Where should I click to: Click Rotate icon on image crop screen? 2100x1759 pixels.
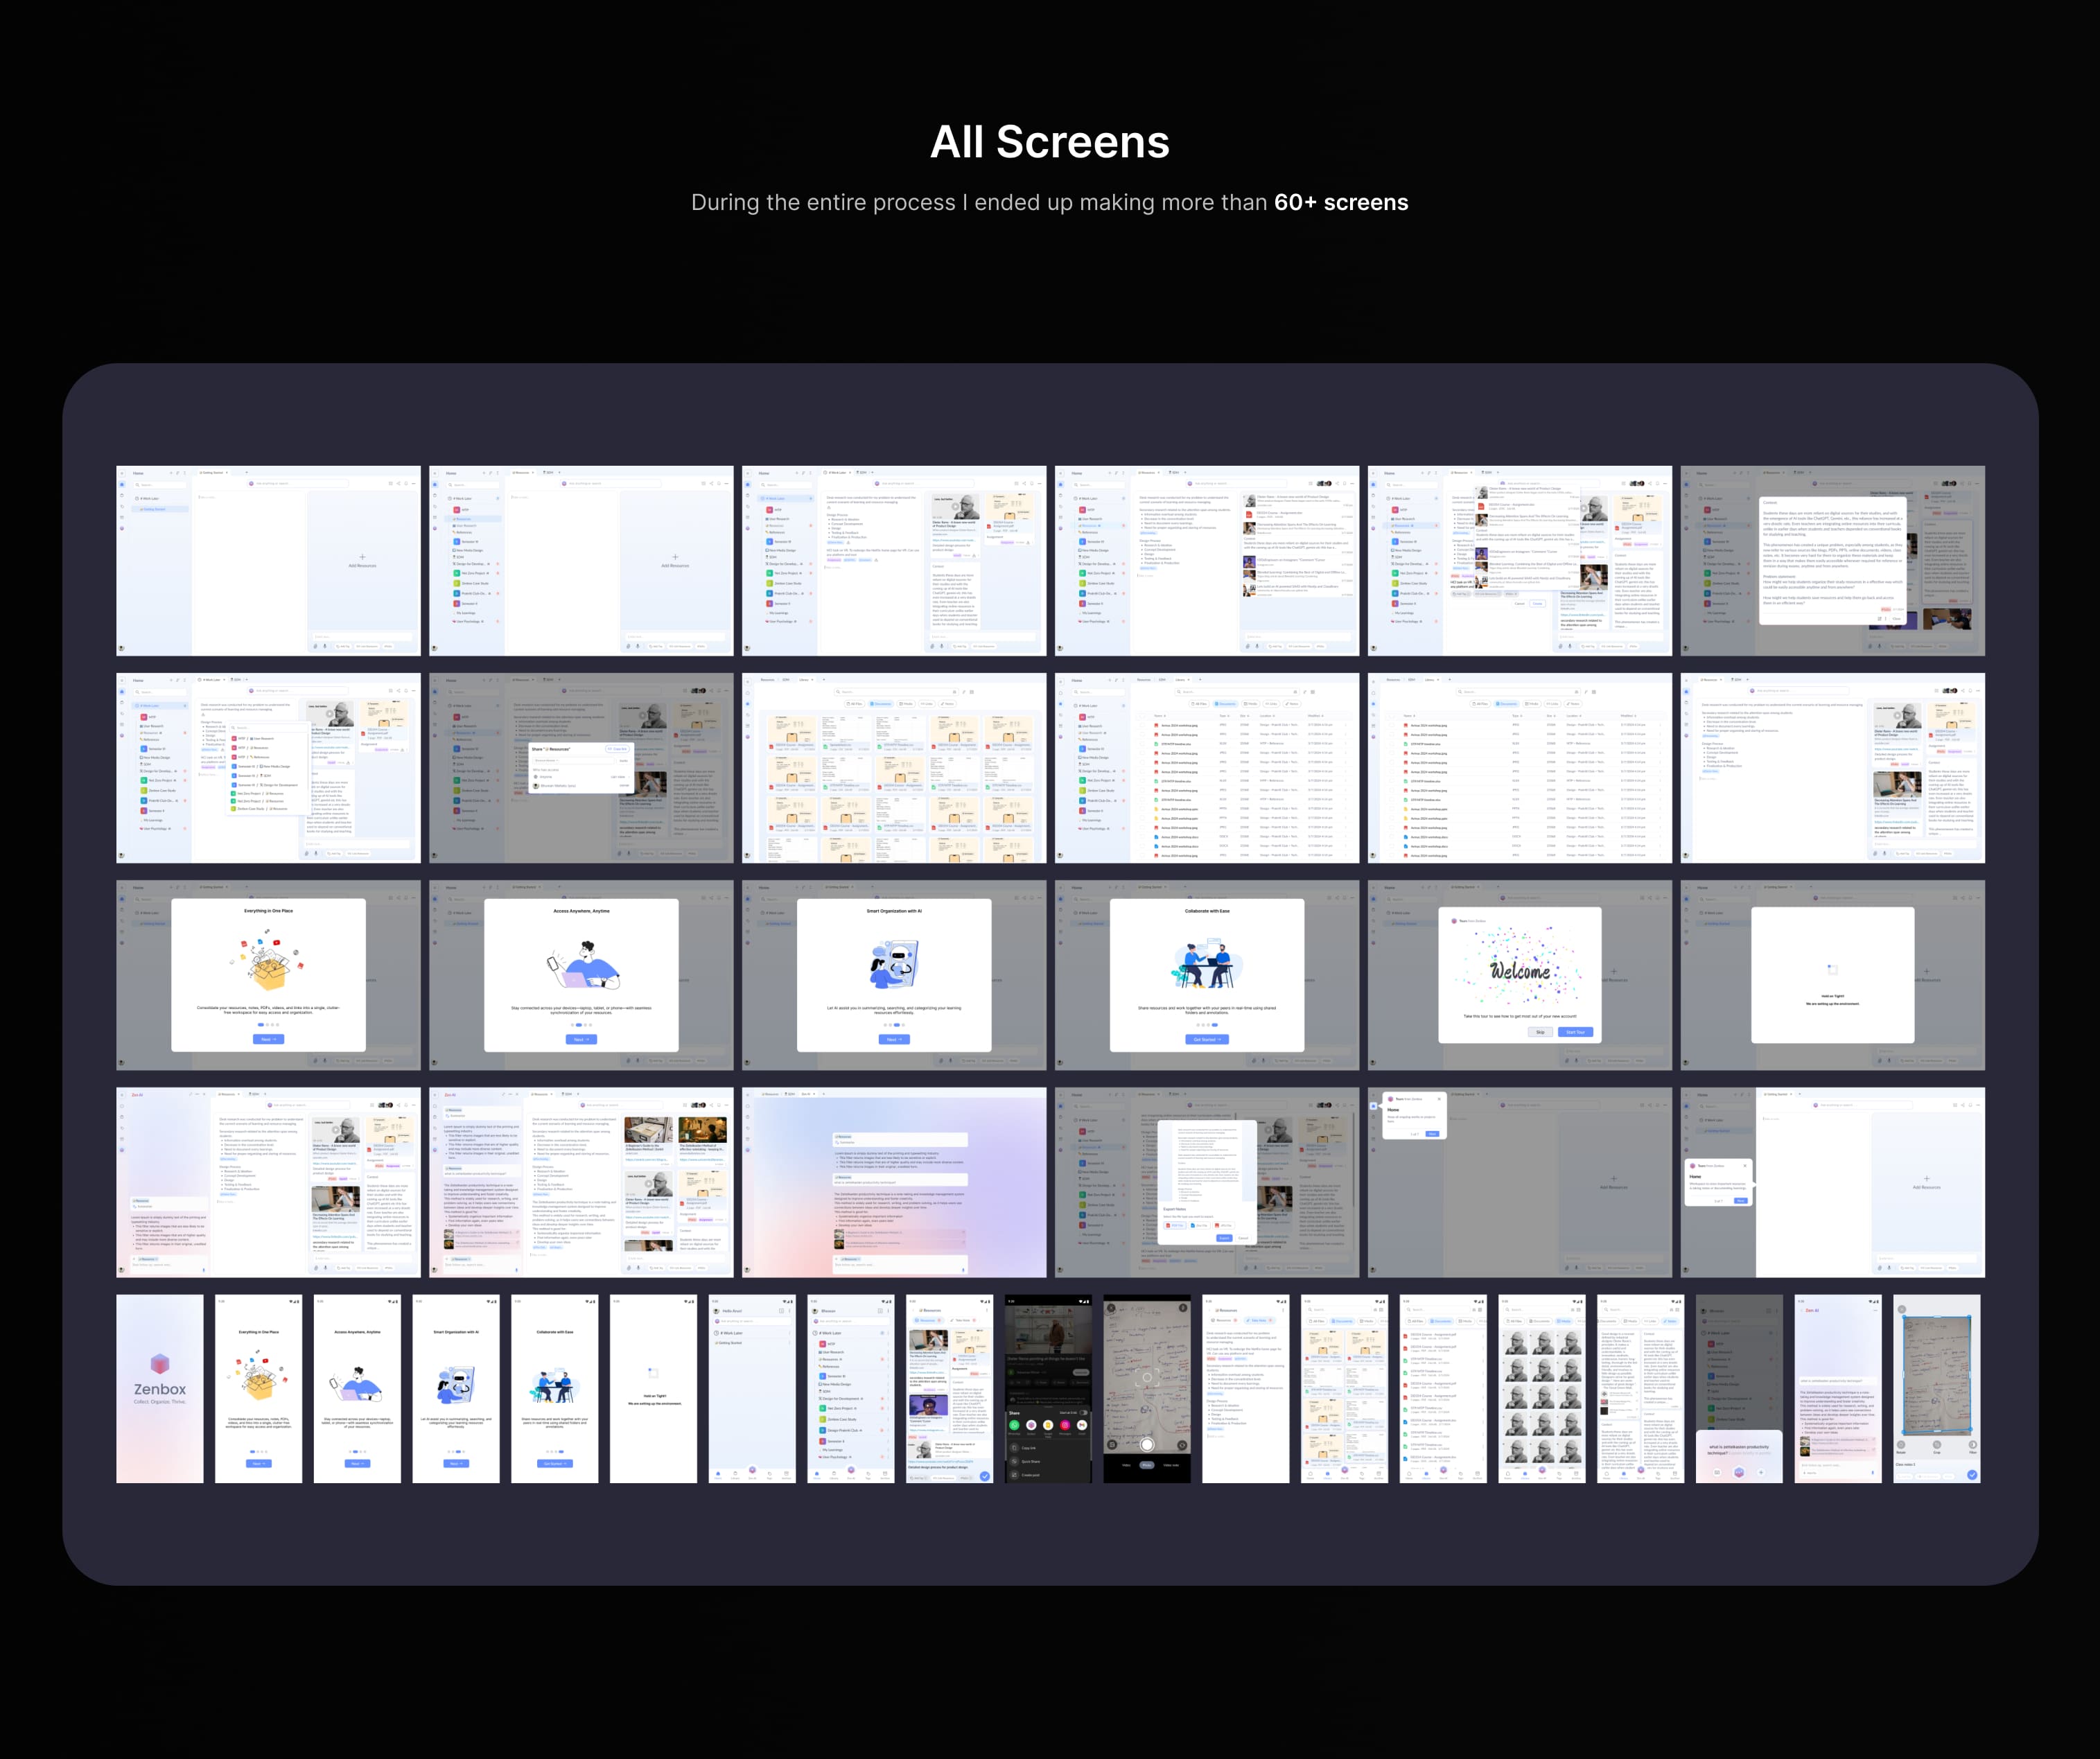[x=1901, y=1445]
